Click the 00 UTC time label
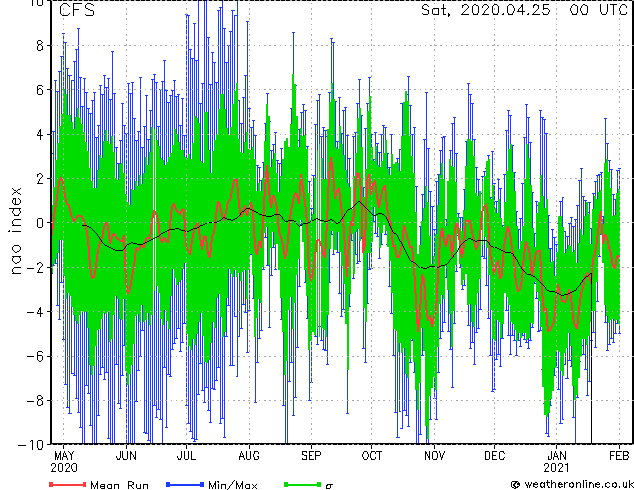The height and width of the screenshot is (490, 634). click(598, 10)
